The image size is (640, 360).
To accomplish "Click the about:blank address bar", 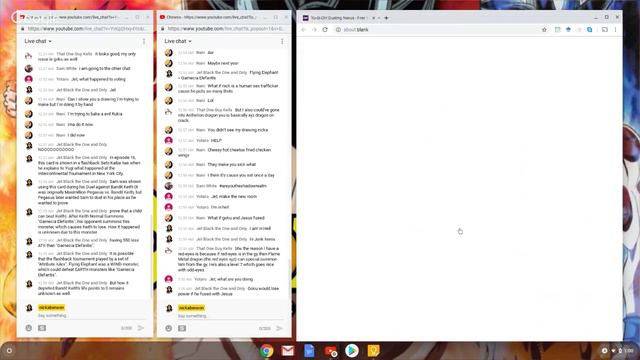I will click(437, 29).
